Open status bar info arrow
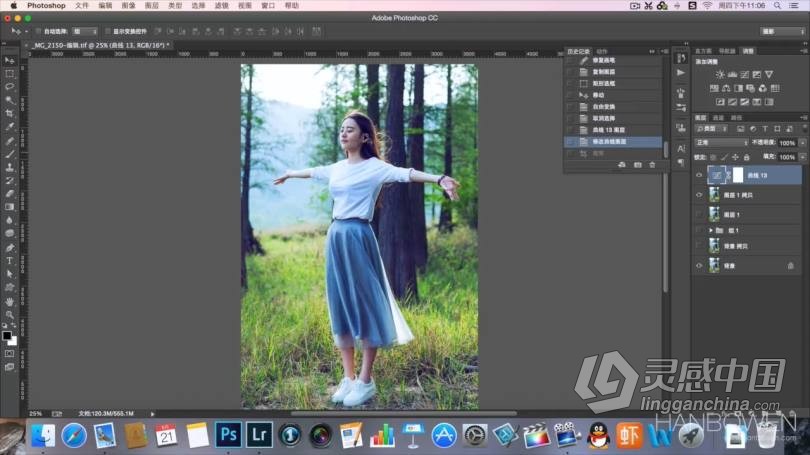This screenshot has height=455, width=810. 152,414
